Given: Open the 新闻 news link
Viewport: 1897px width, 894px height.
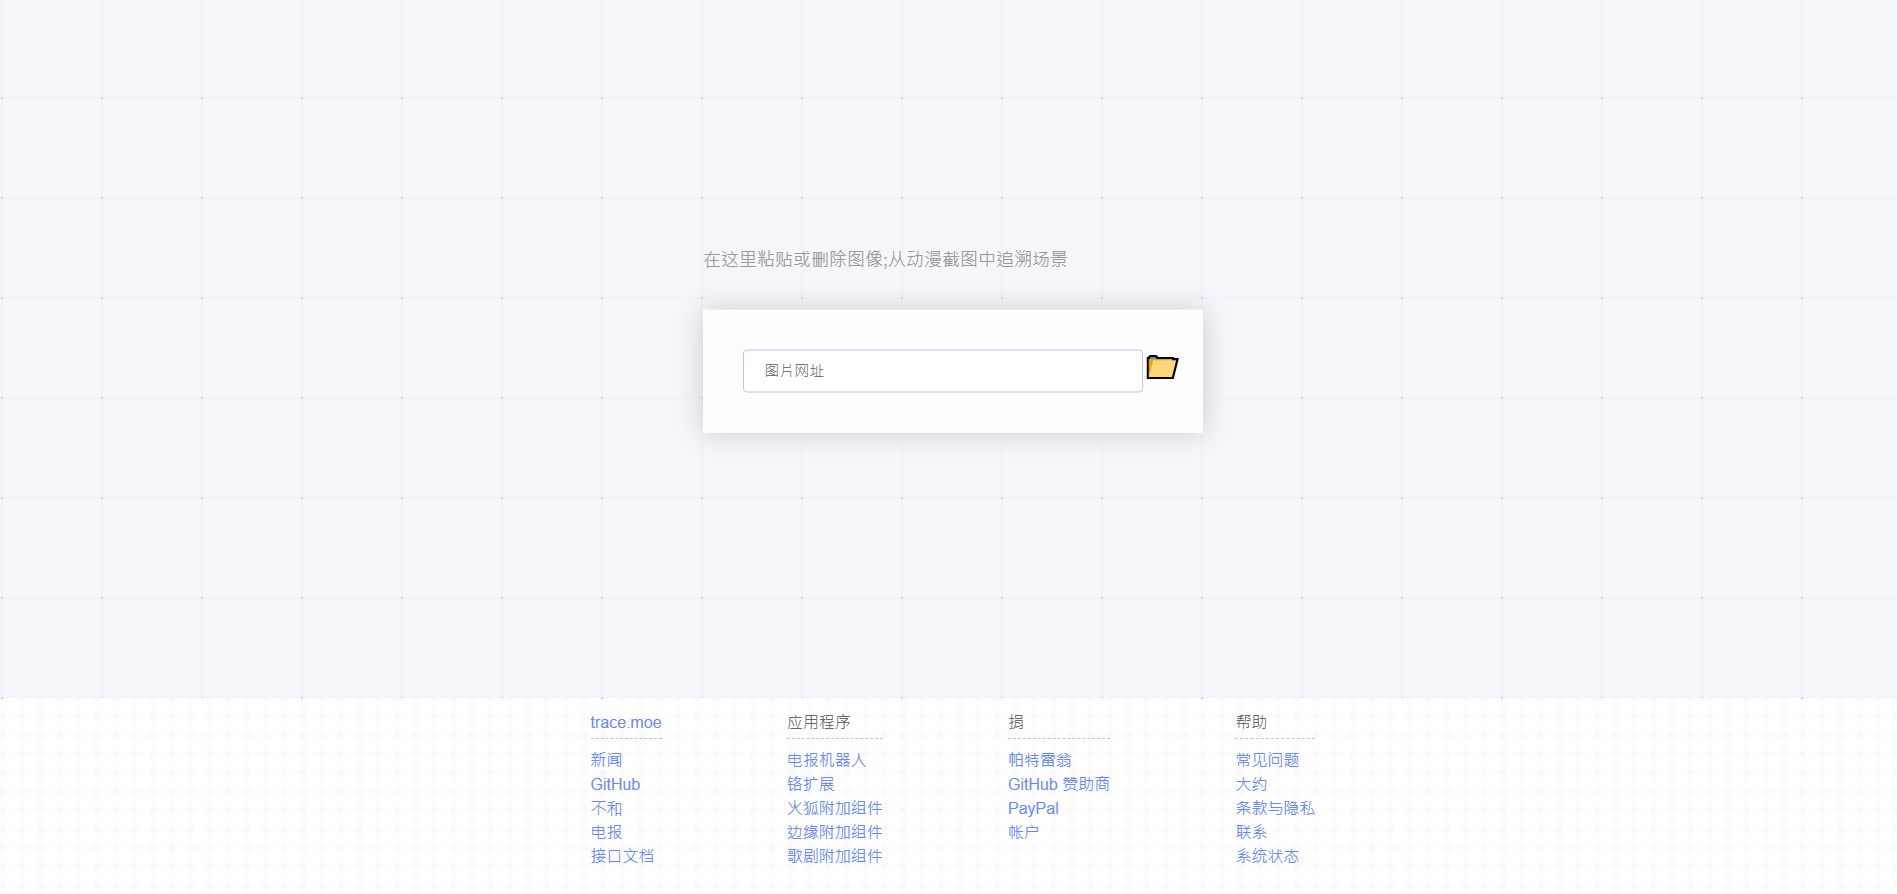Looking at the screenshot, I should coord(606,760).
